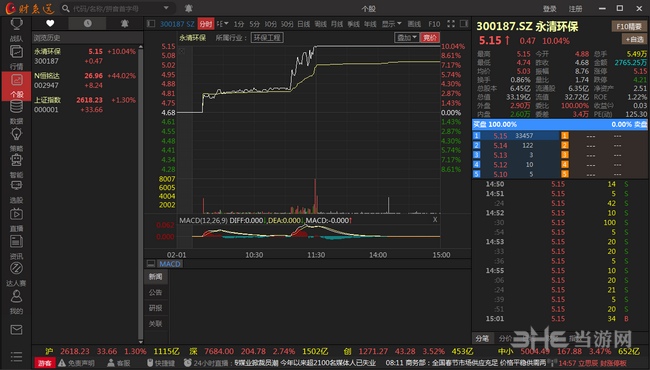
Task: Select the 年线 yearly chart tab
Action: click(x=370, y=24)
